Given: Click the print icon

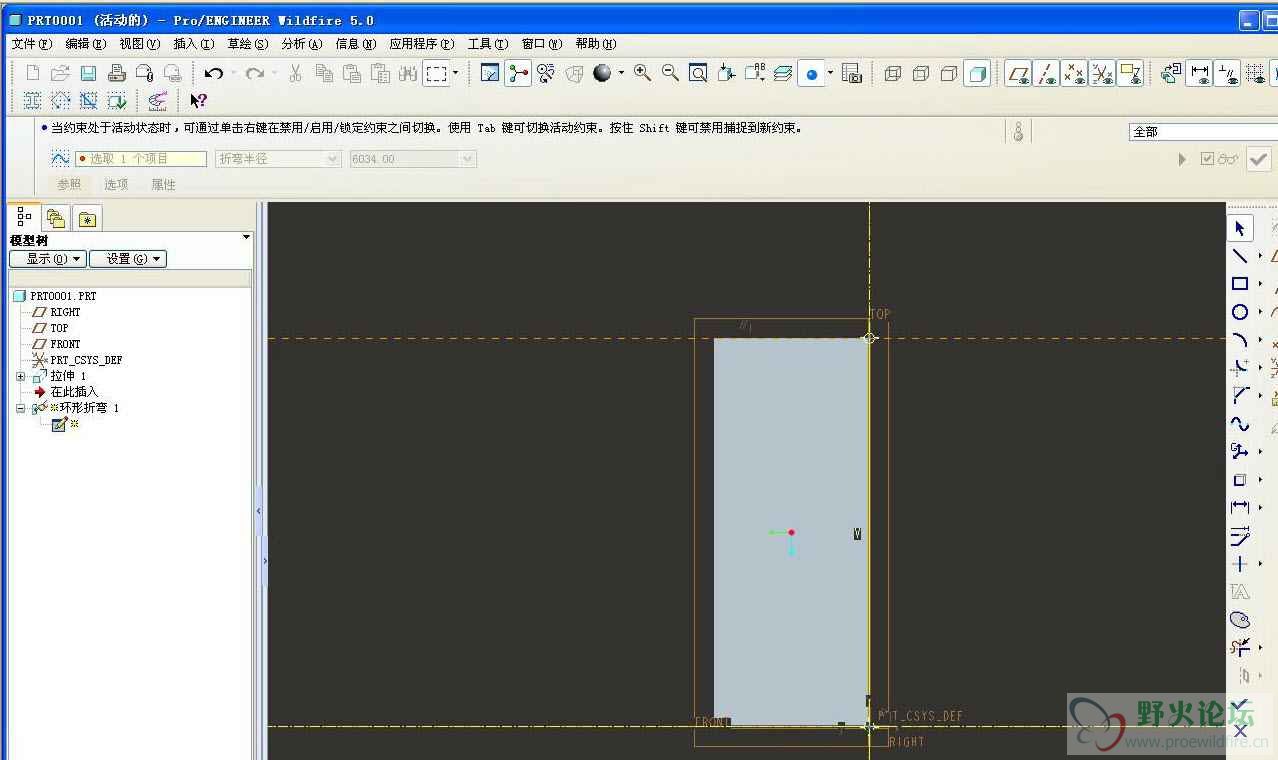Looking at the screenshot, I should pos(116,73).
